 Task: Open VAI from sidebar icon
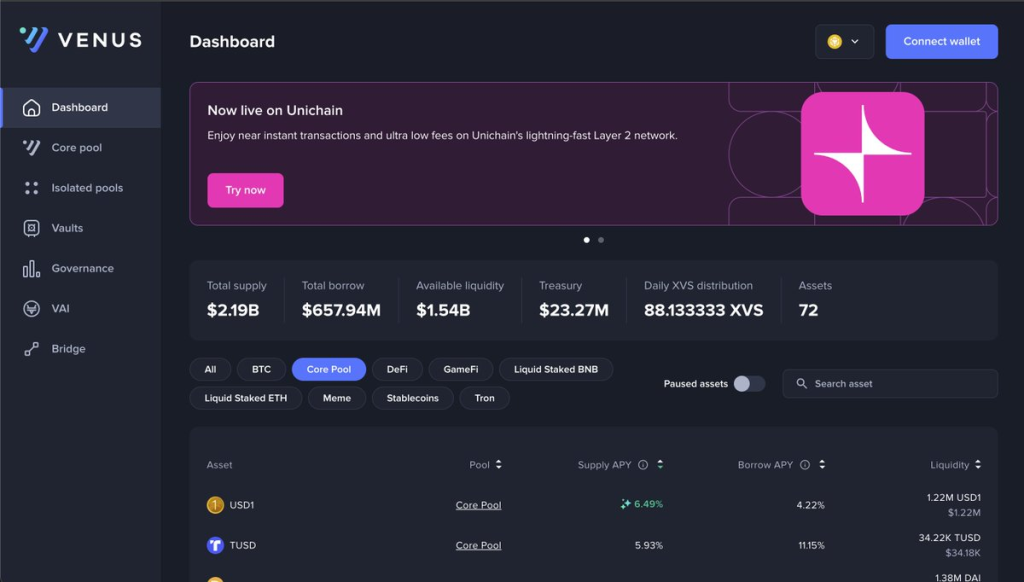[x=31, y=309]
